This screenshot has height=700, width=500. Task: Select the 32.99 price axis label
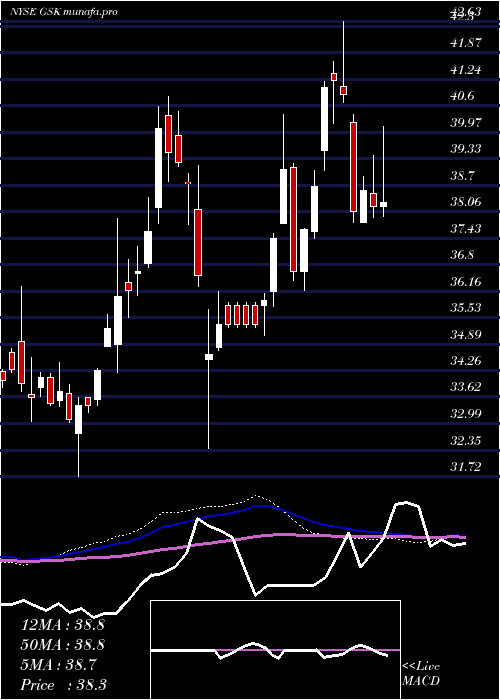pos(466,414)
